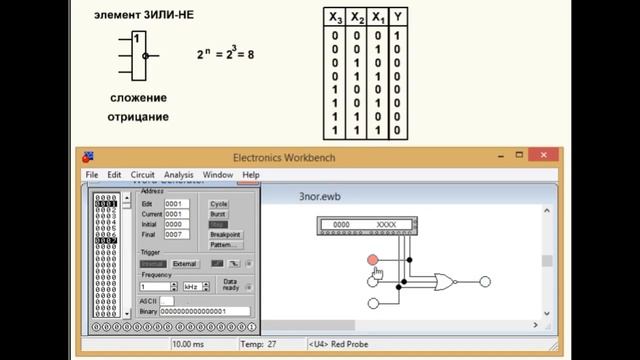
Task: Open the Pattern... dialog
Action: (226, 245)
